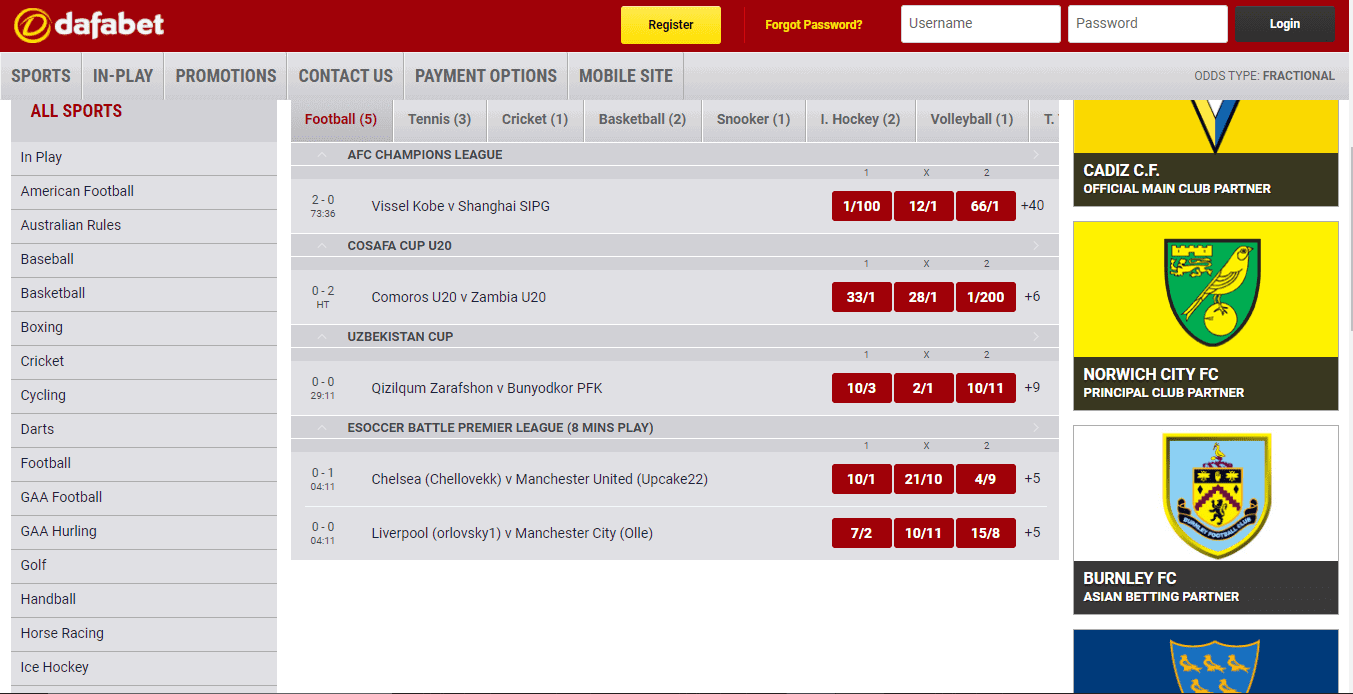Open Horse Racing in sidebar
The width and height of the screenshot is (1353, 694).
click(144, 633)
